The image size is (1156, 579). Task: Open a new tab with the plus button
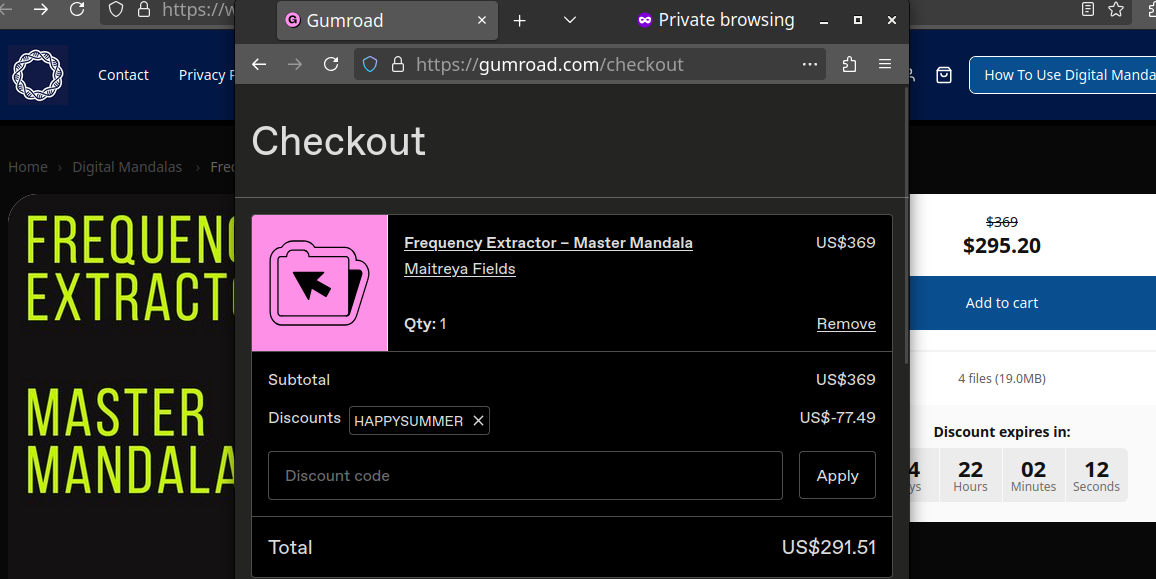[520, 21]
